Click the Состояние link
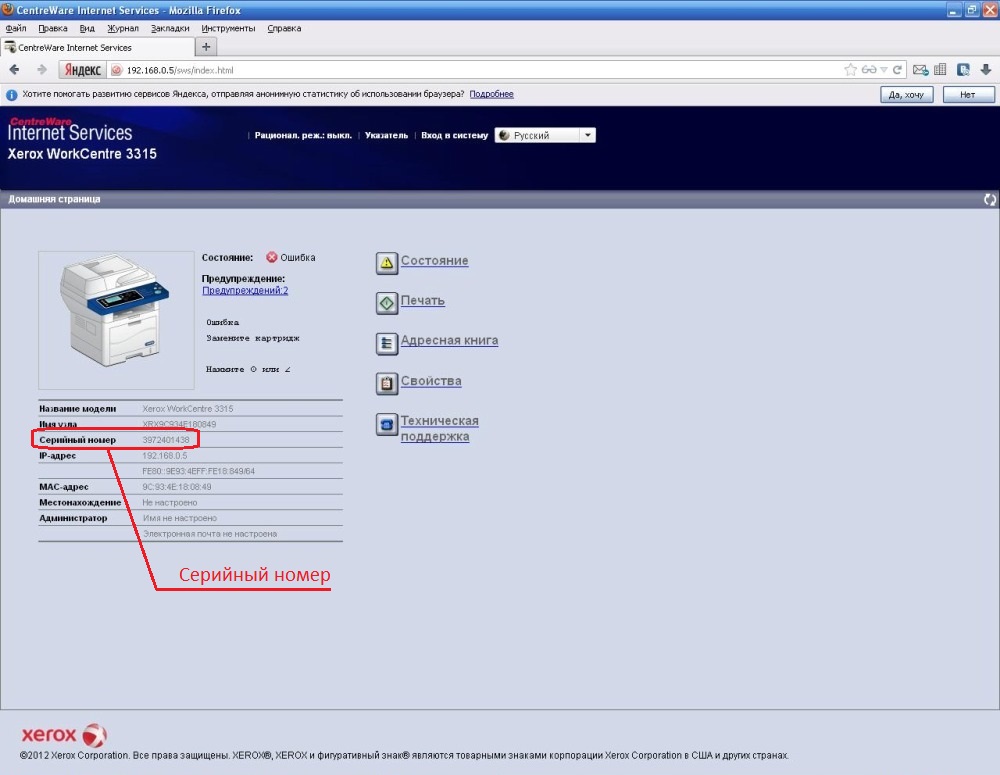The width and height of the screenshot is (1000, 775). [434, 260]
